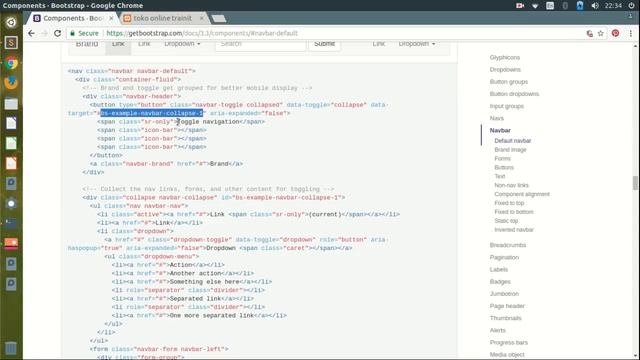Click the scrollbar up arrow

(x=635, y=46)
